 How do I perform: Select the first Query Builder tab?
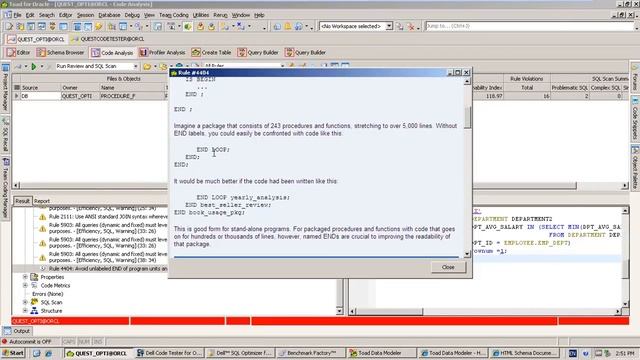click(x=258, y=53)
